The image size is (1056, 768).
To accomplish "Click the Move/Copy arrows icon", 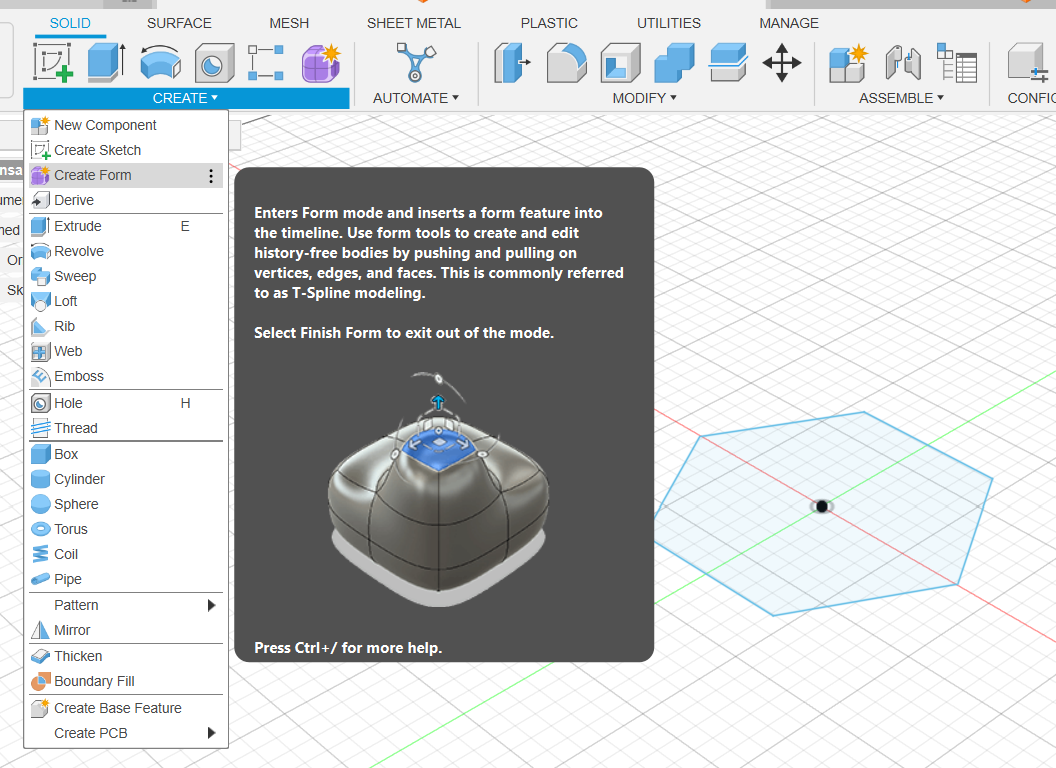I will click(x=782, y=63).
